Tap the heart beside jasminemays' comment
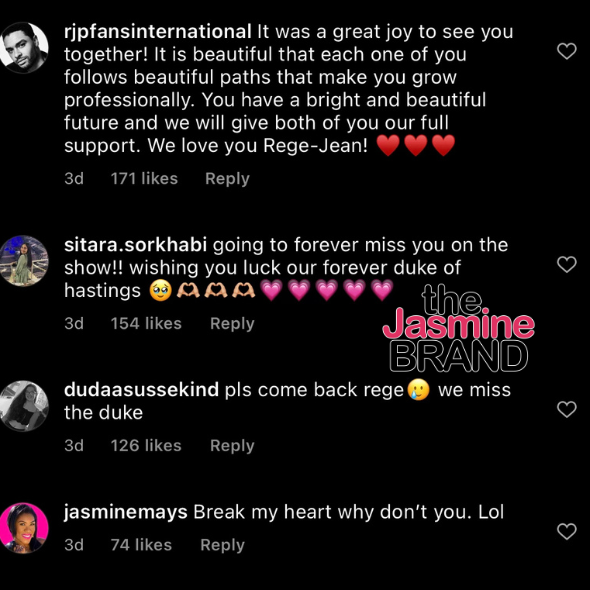 click(567, 531)
